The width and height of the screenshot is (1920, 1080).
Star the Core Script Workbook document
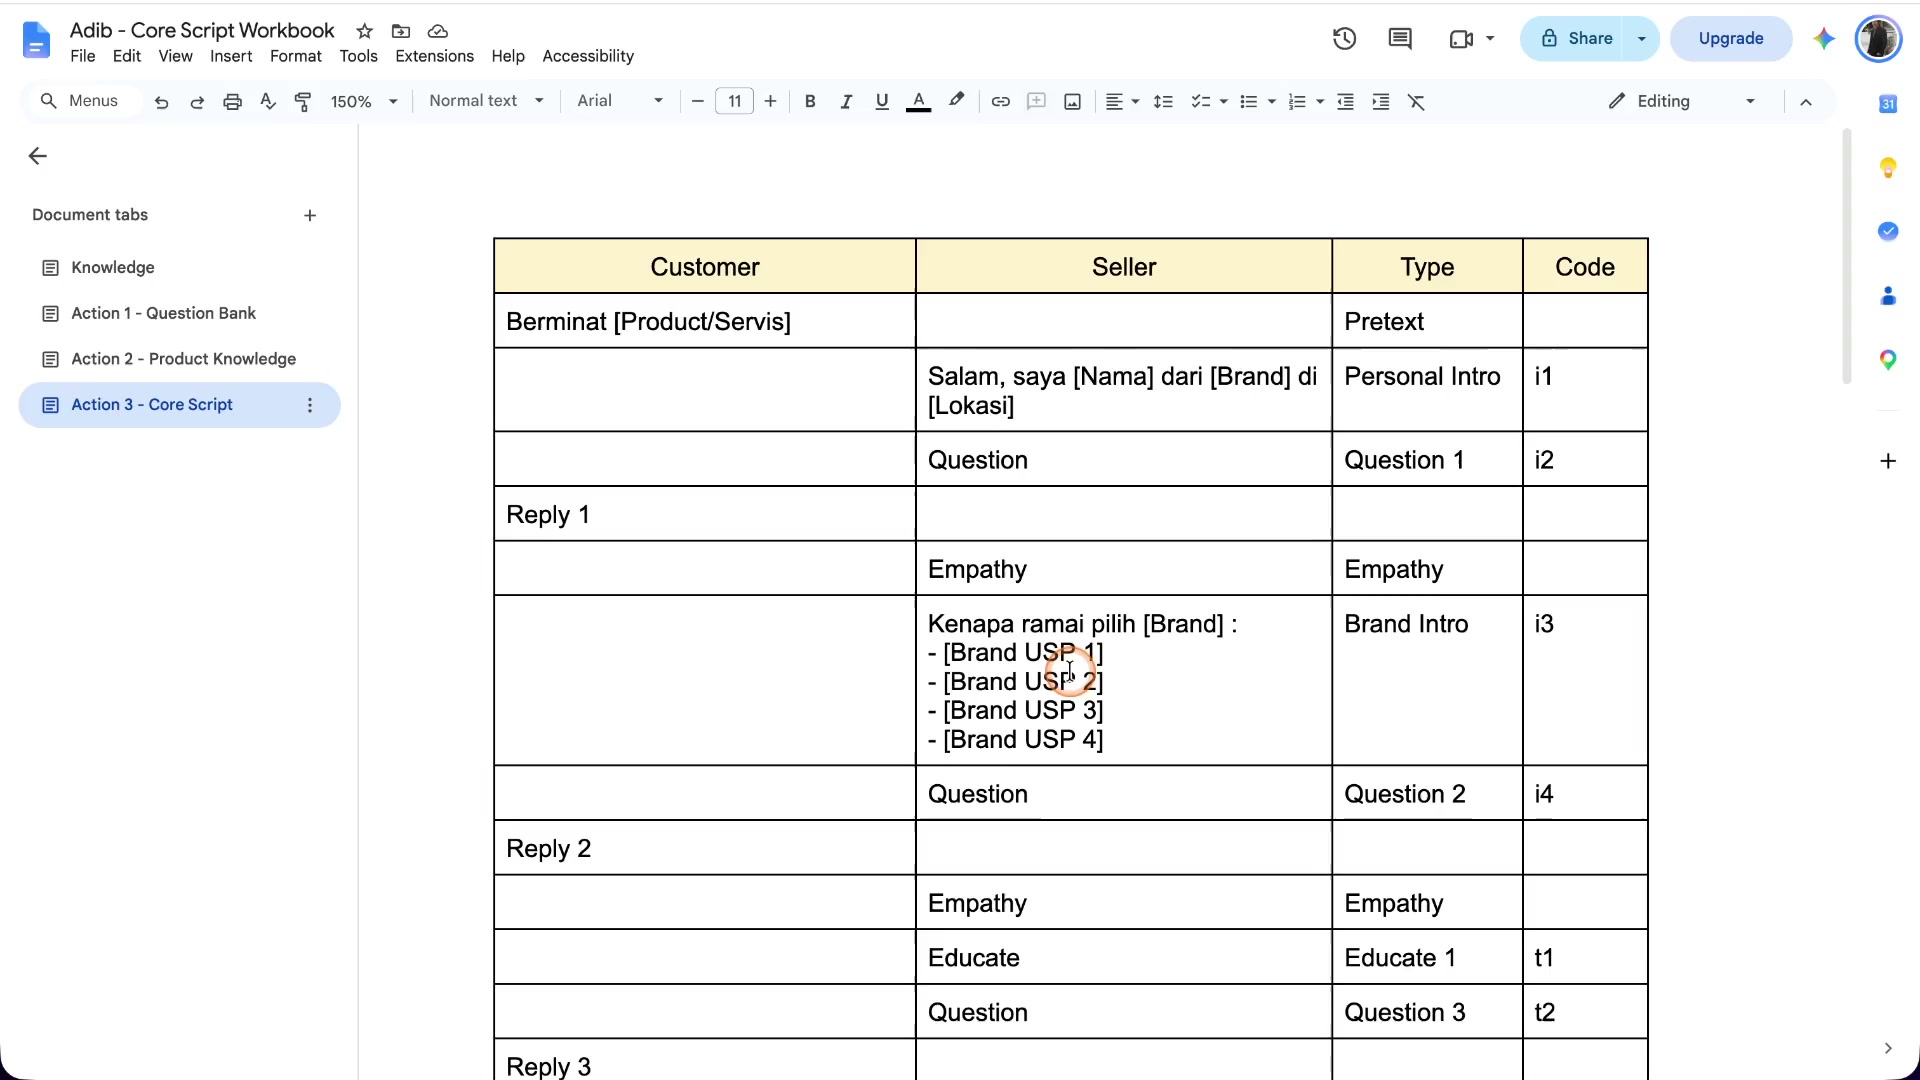pos(364,31)
